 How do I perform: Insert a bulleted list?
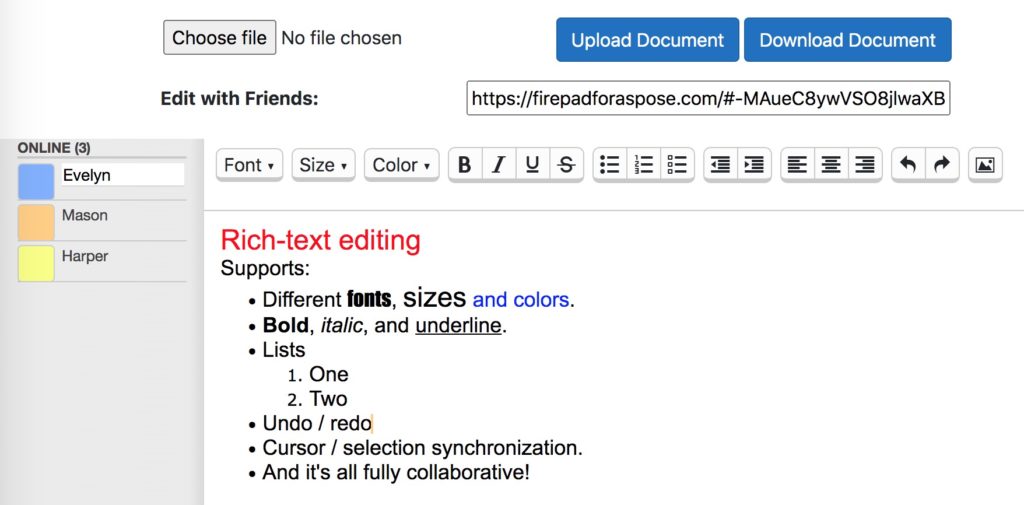click(x=610, y=165)
